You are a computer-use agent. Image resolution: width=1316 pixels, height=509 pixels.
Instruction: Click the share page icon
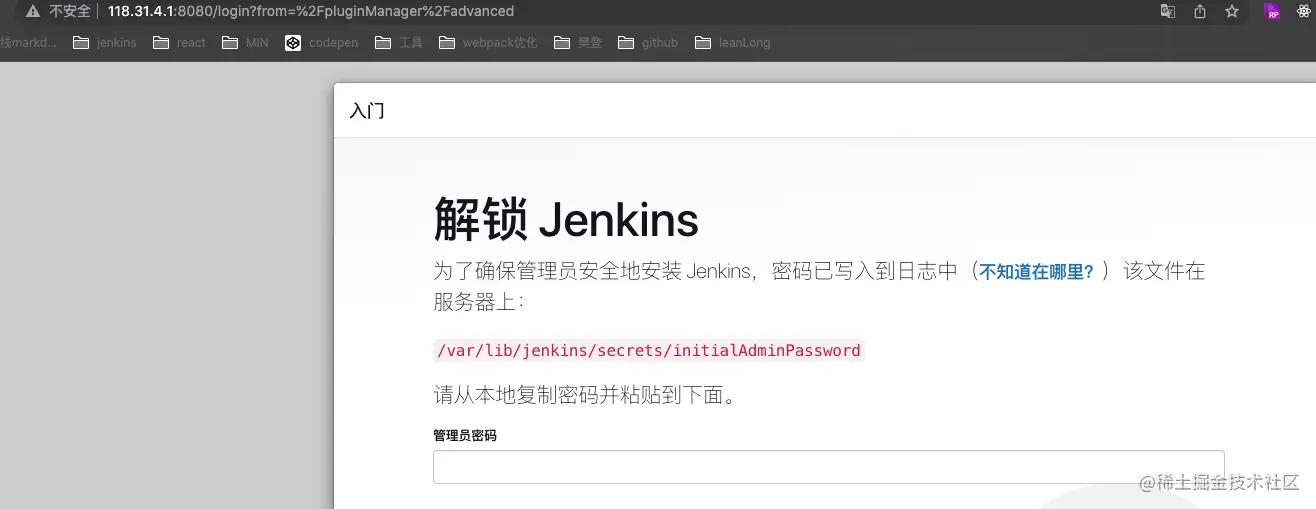[1200, 11]
